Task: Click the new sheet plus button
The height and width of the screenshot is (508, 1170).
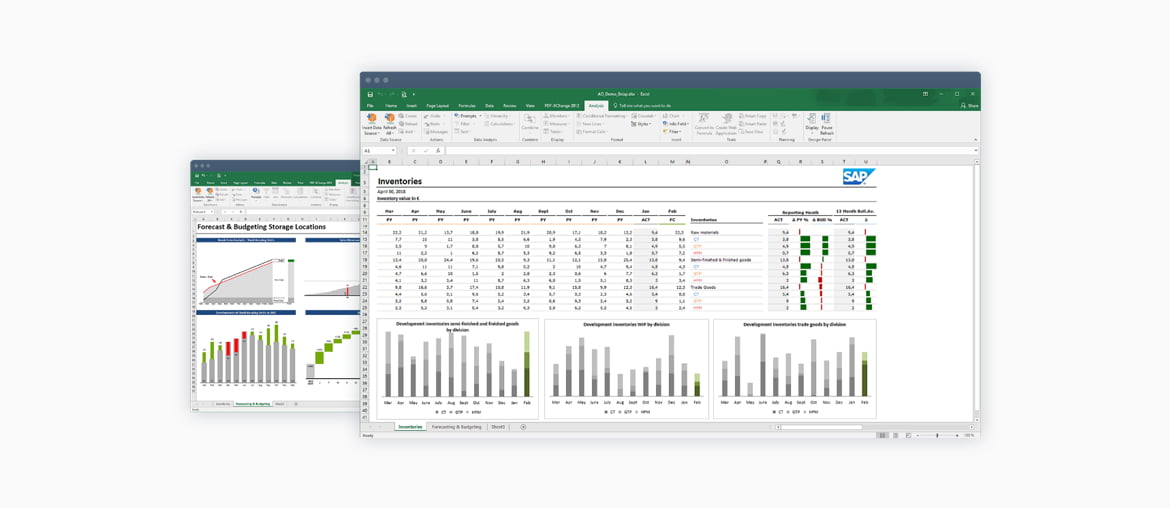Action: 522,427
